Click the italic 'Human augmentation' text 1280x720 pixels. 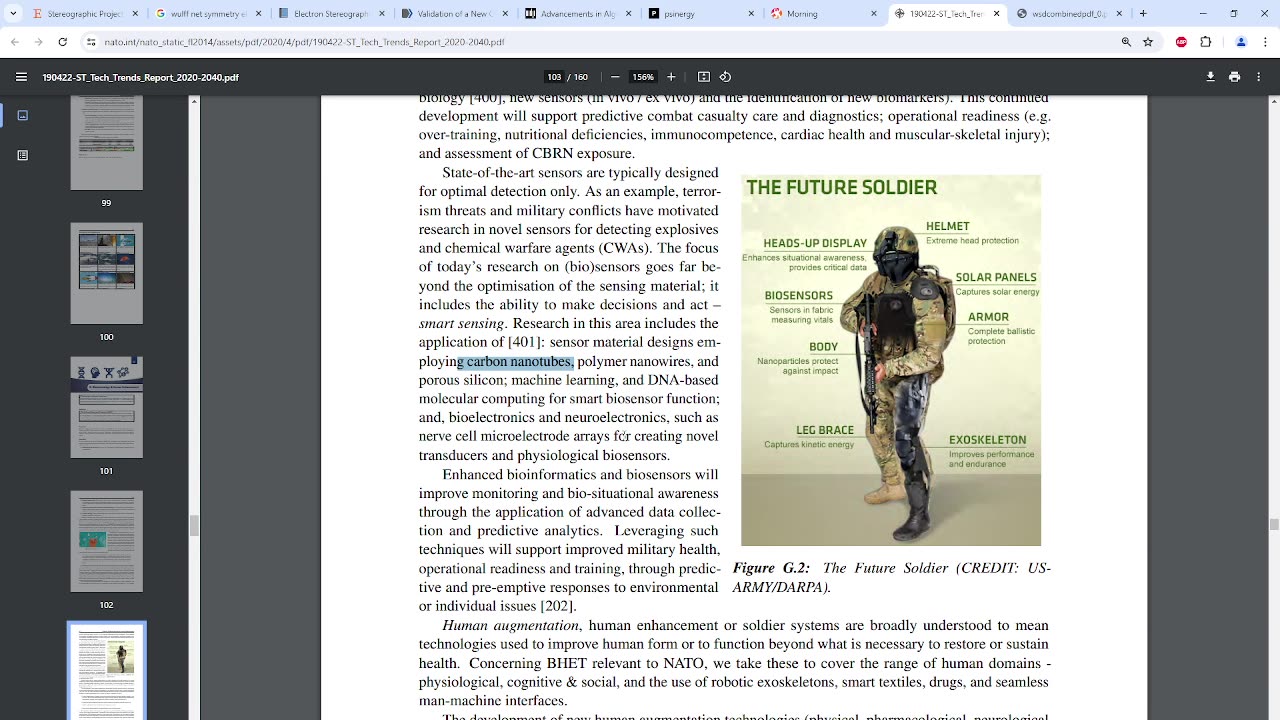tap(510, 625)
